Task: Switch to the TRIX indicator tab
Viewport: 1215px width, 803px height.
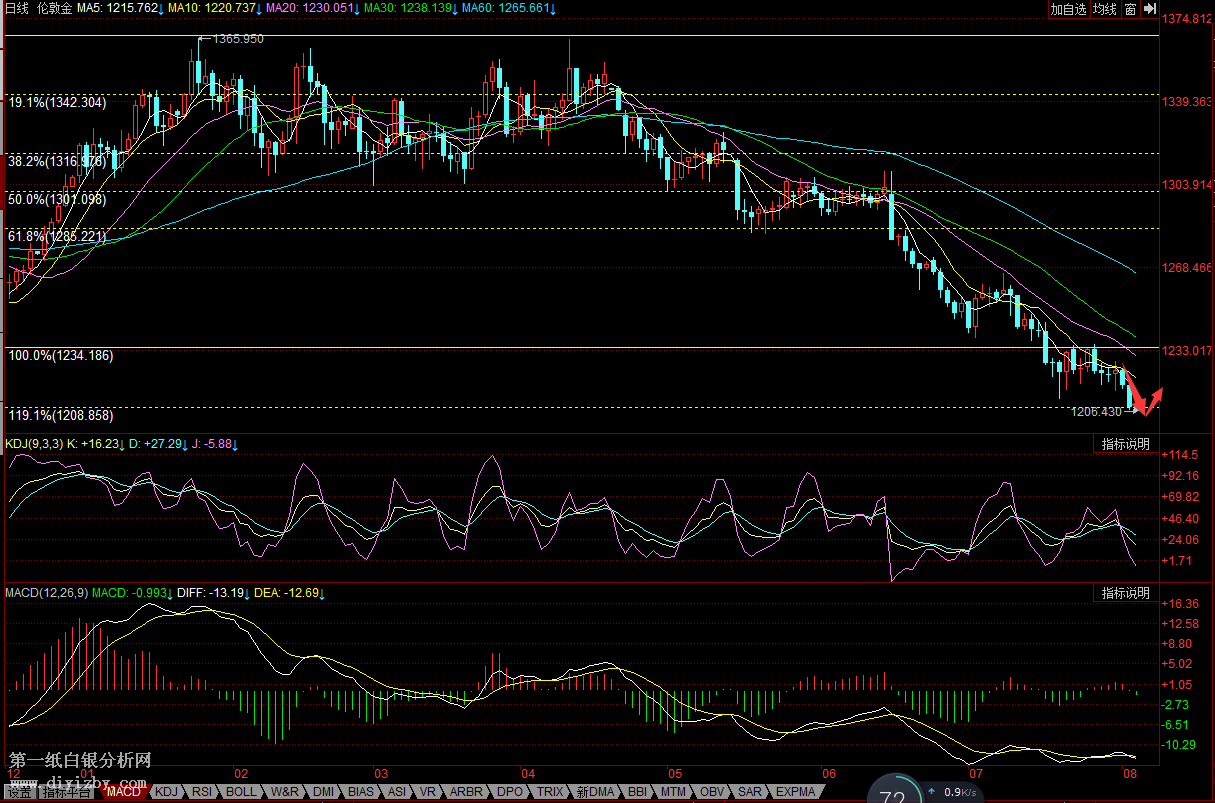Action: 551,792
